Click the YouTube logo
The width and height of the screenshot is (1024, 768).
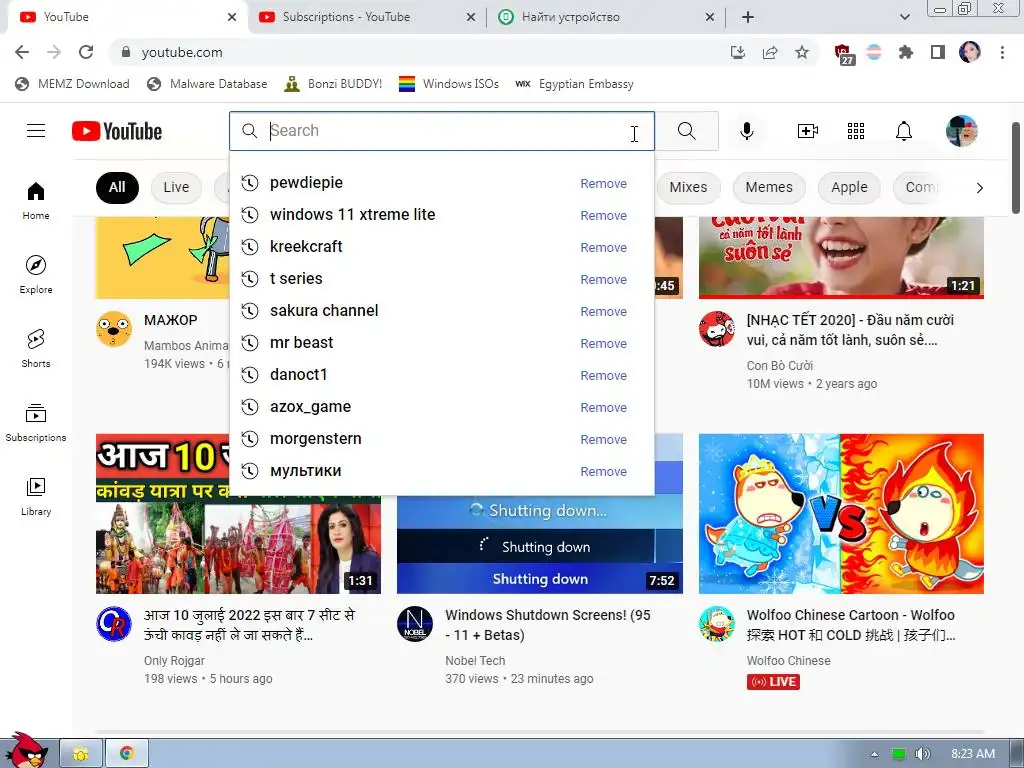pyautogui.click(x=117, y=131)
